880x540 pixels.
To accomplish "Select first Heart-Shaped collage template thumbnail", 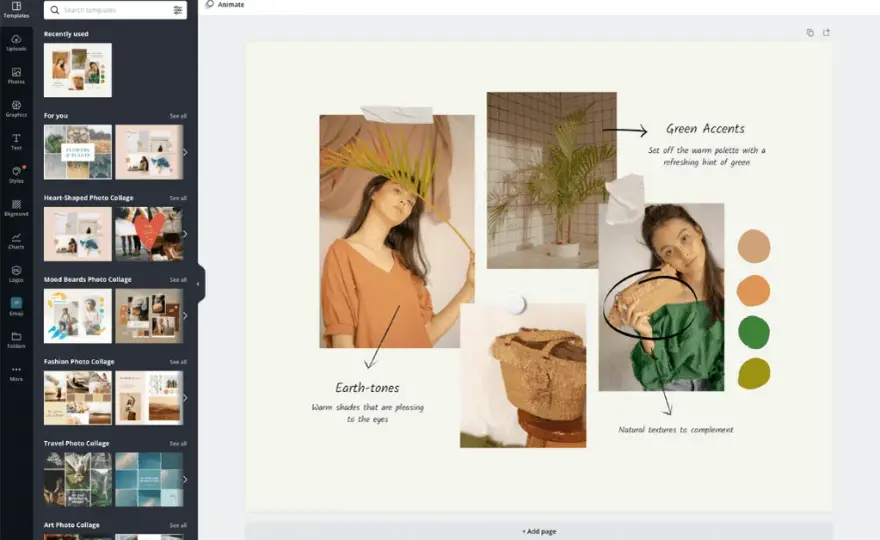I will pos(77,234).
